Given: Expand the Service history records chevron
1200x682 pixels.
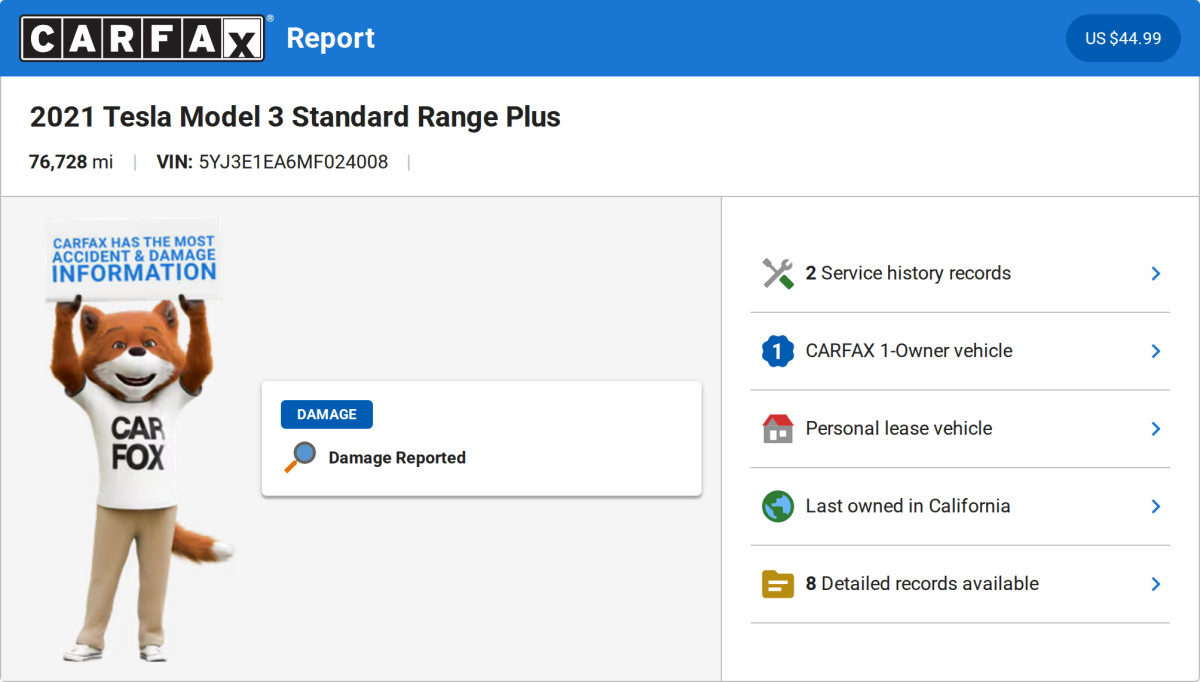Looking at the screenshot, I should coord(1155,273).
